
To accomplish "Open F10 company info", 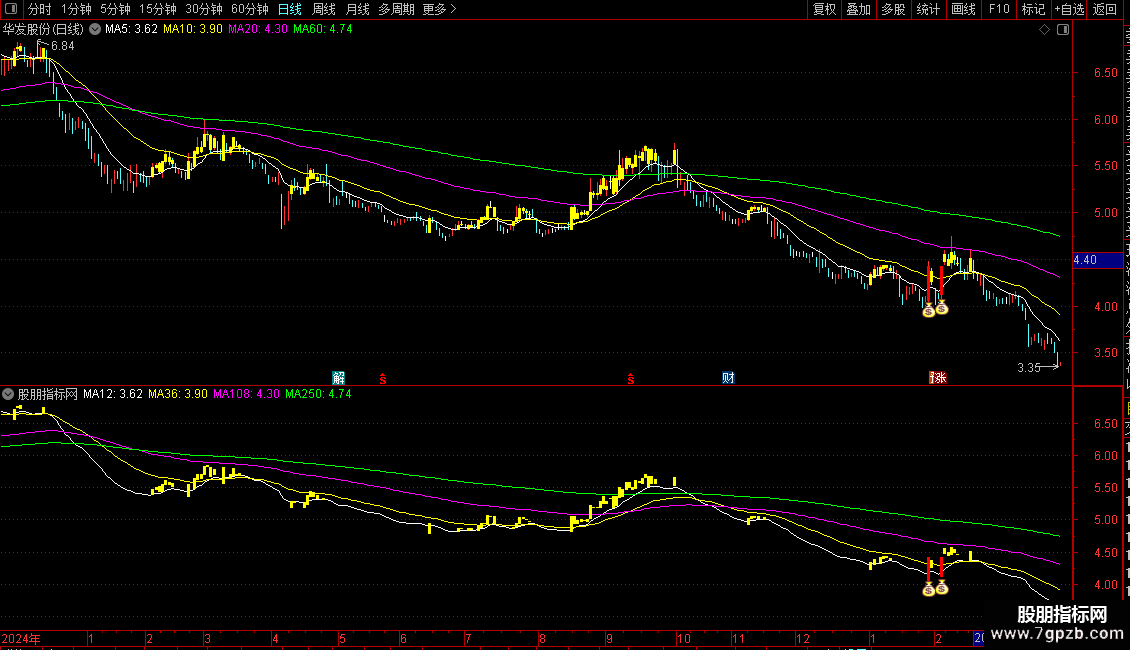I will 999,9.
